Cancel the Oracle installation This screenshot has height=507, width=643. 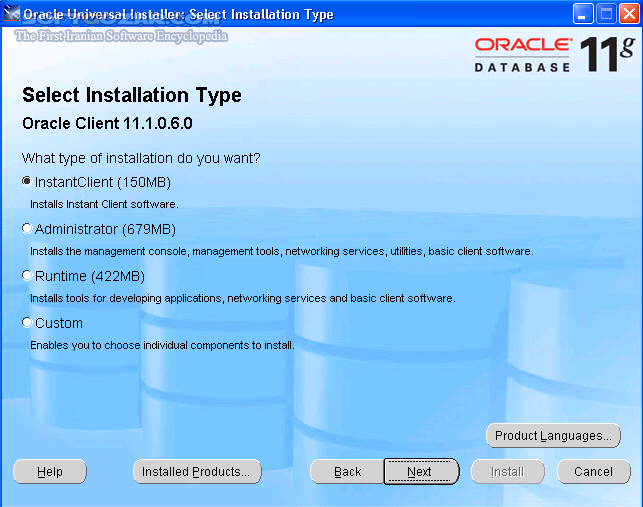tap(594, 472)
